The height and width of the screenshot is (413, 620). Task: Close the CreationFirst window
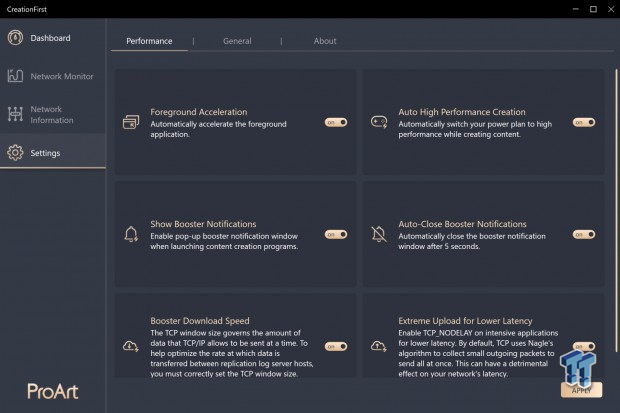(611, 9)
